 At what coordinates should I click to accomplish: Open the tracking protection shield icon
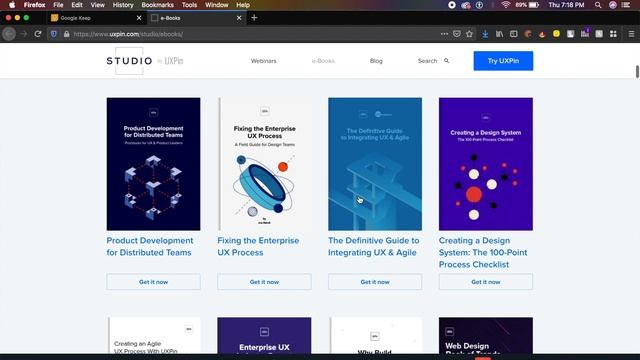(x=53, y=34)
